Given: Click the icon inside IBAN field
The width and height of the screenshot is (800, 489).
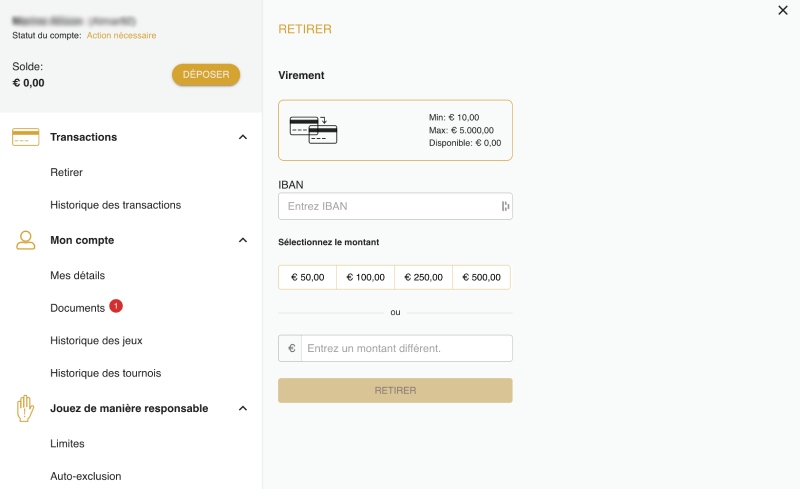Looking at the screenshot, I should coord(505,206).
